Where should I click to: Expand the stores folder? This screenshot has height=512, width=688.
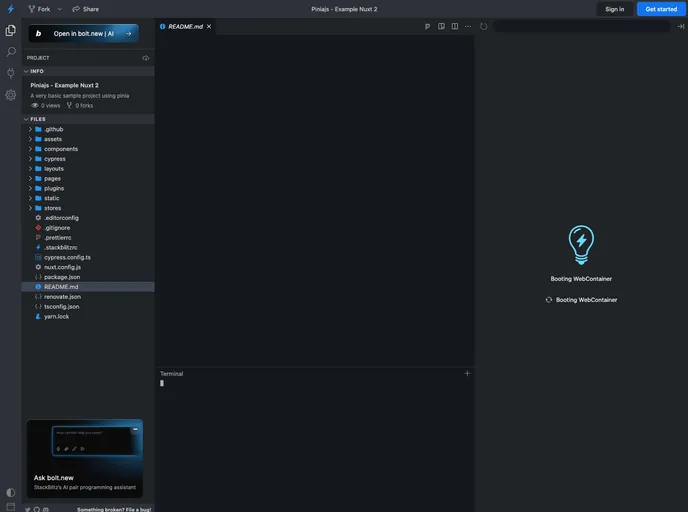coord(88,208)
